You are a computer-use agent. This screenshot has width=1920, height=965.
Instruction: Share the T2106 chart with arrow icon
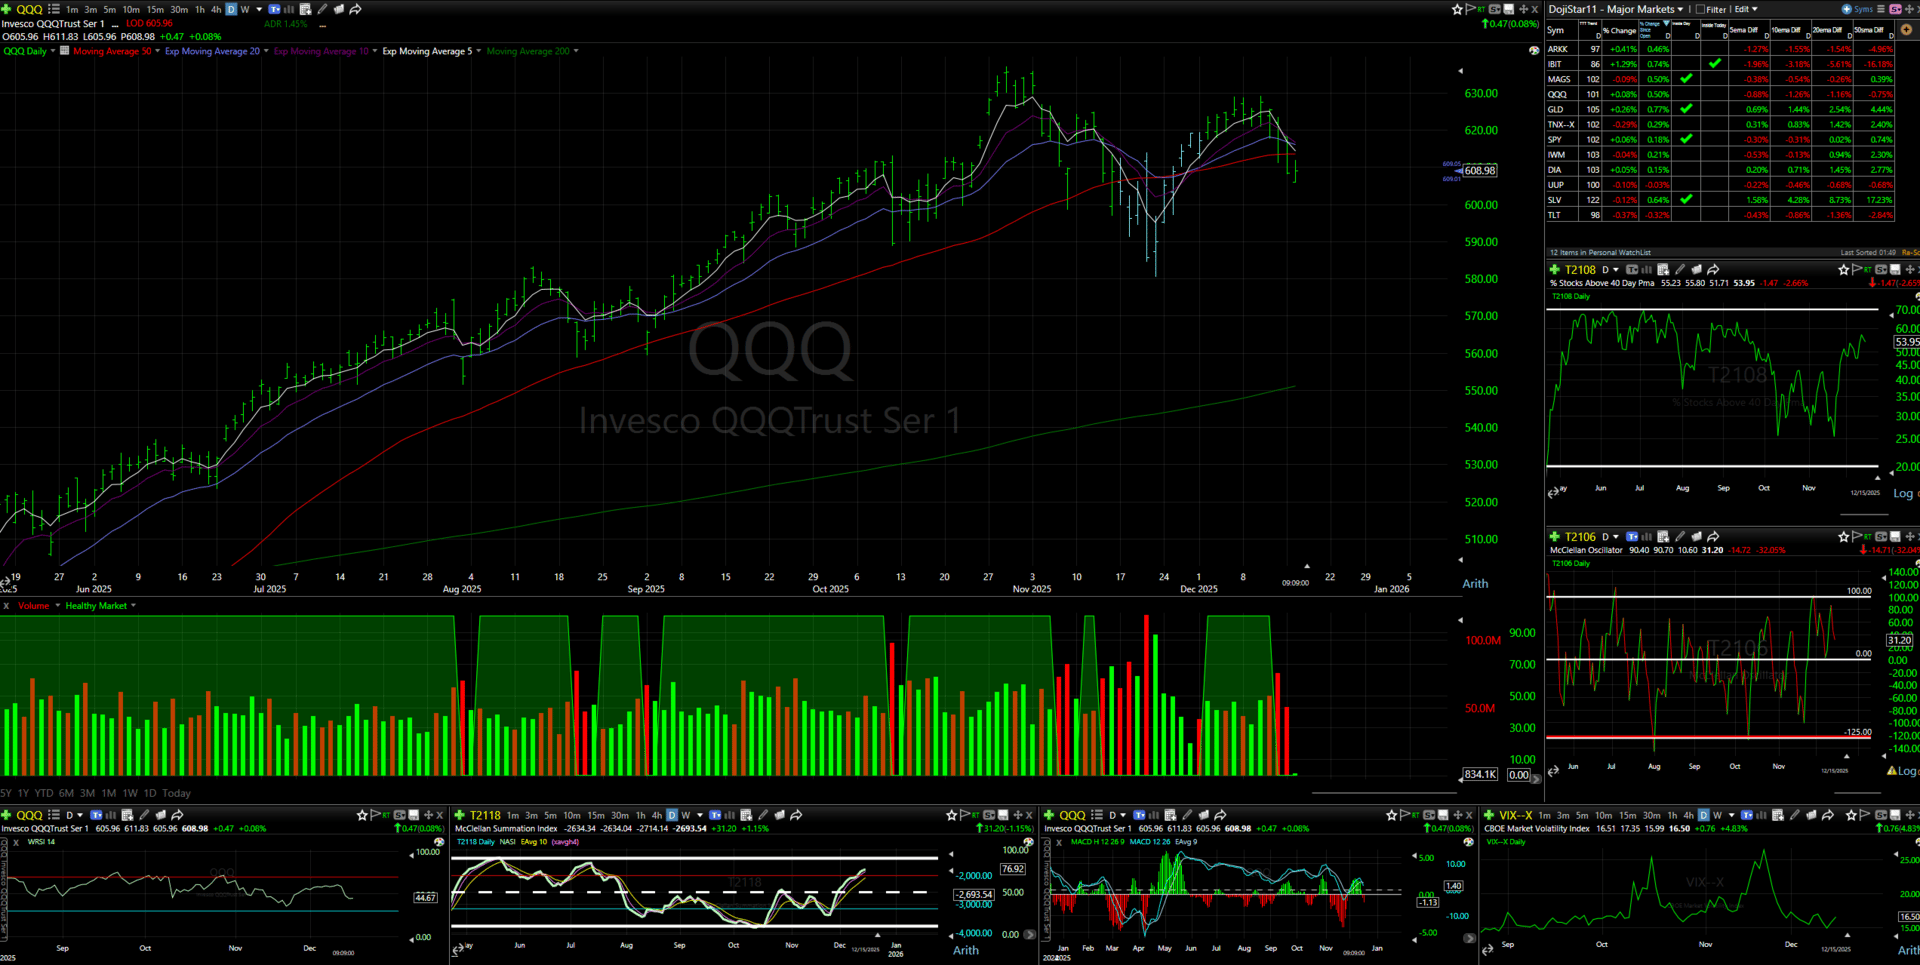(1713, 537)
